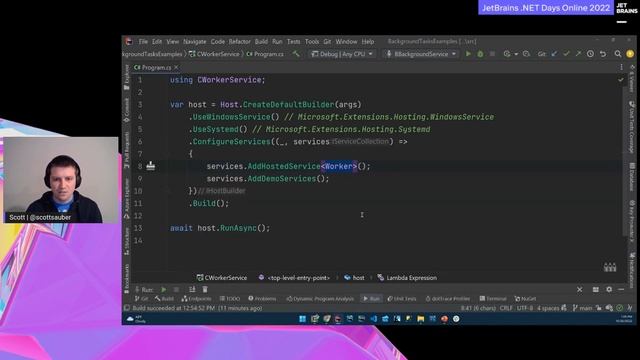Open the Navigate menu
The height and width of the screenshot is (360, 640).
click(x=195, y=42)
